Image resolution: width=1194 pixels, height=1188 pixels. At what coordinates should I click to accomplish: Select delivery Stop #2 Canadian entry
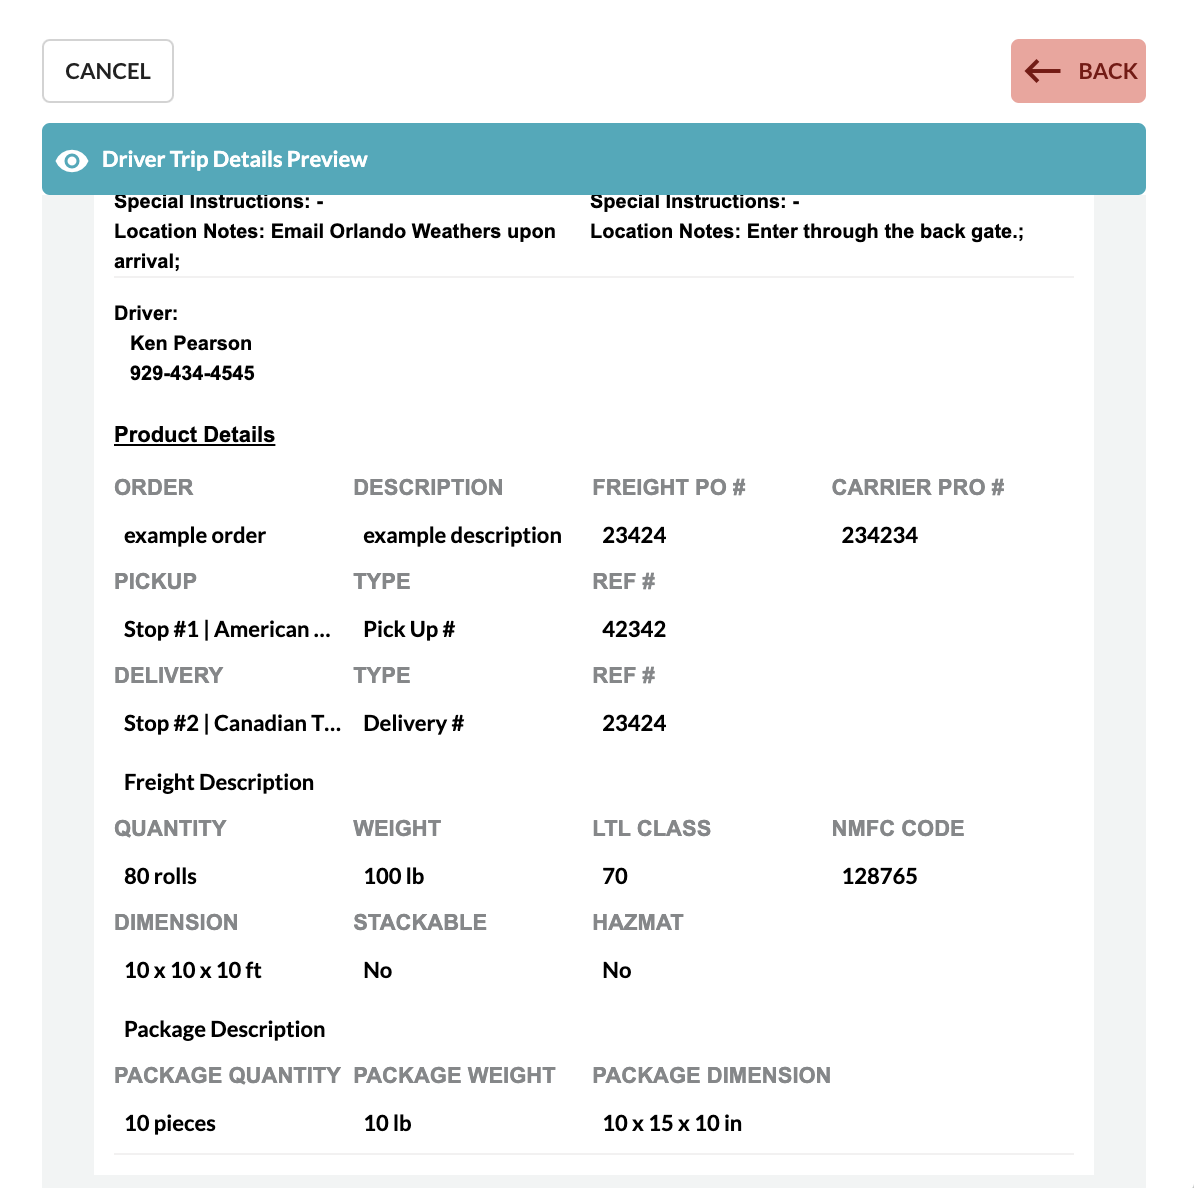click(232, 723)
